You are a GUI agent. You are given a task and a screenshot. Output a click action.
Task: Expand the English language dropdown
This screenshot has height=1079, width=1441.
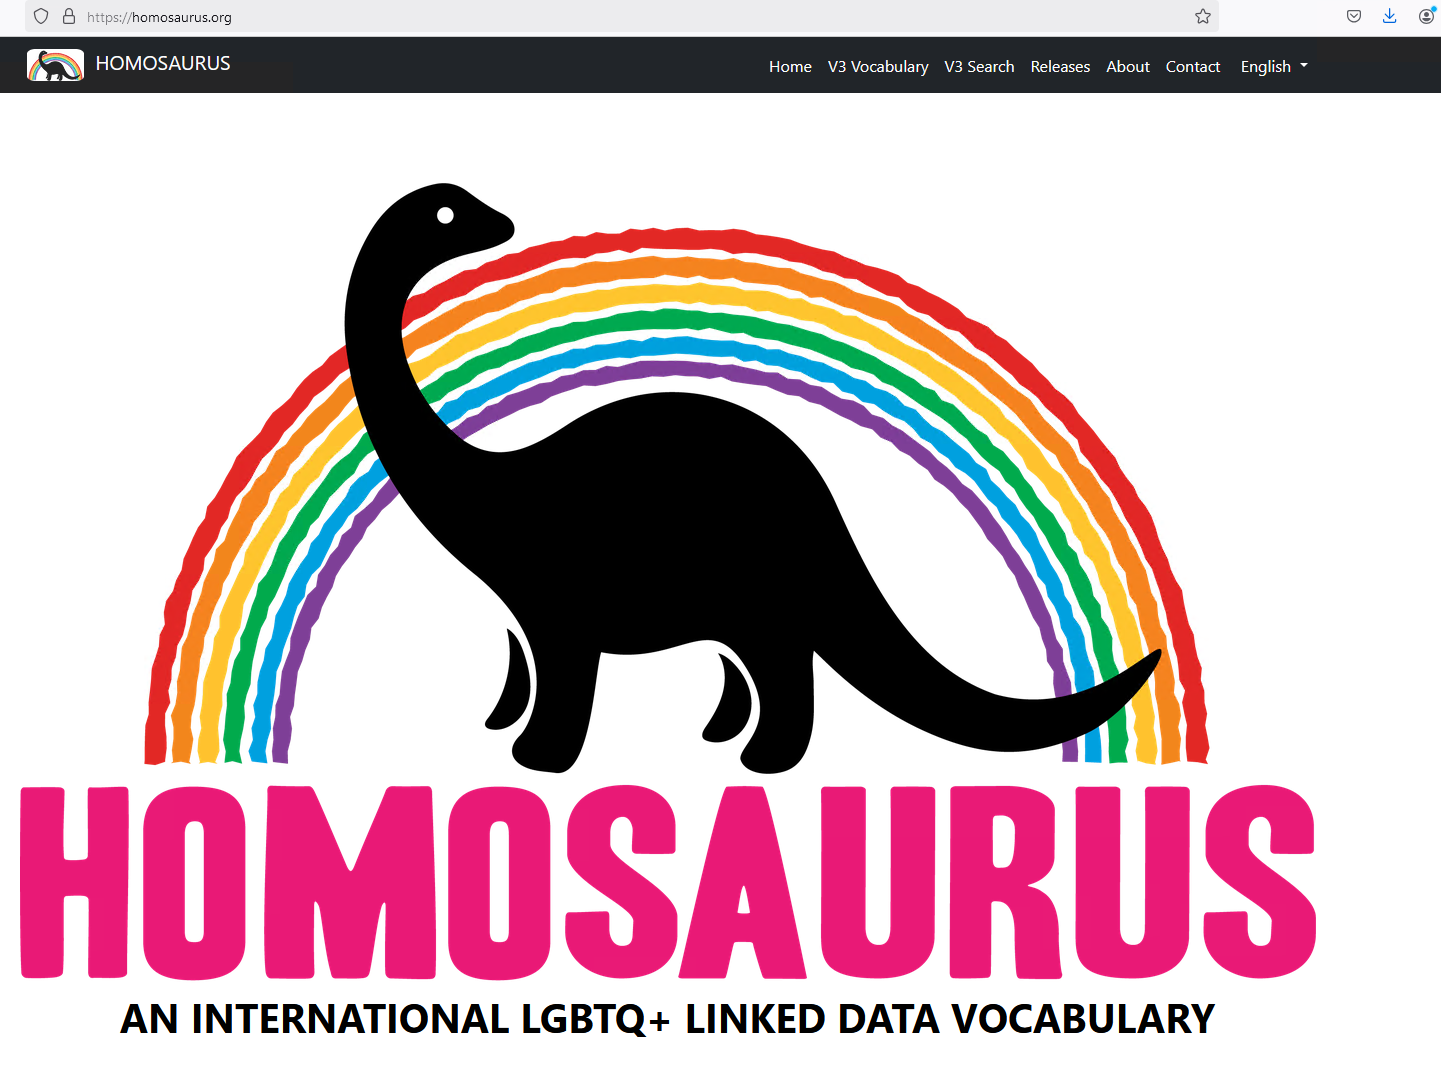[1274, 66]
